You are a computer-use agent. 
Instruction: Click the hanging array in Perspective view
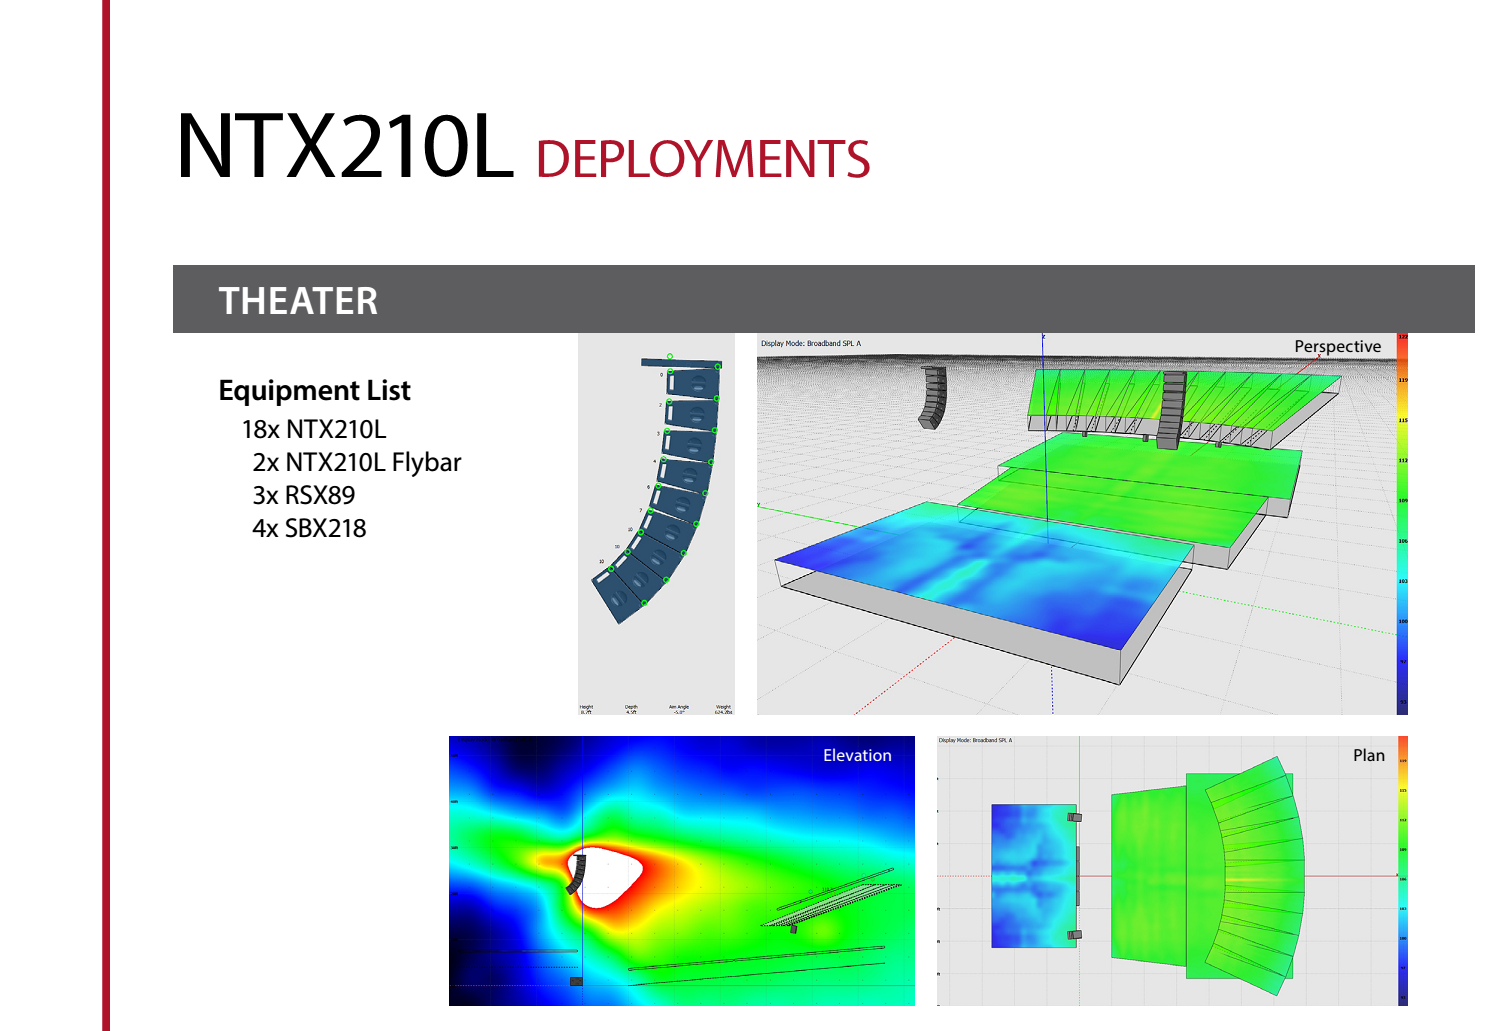coord(933,397)
